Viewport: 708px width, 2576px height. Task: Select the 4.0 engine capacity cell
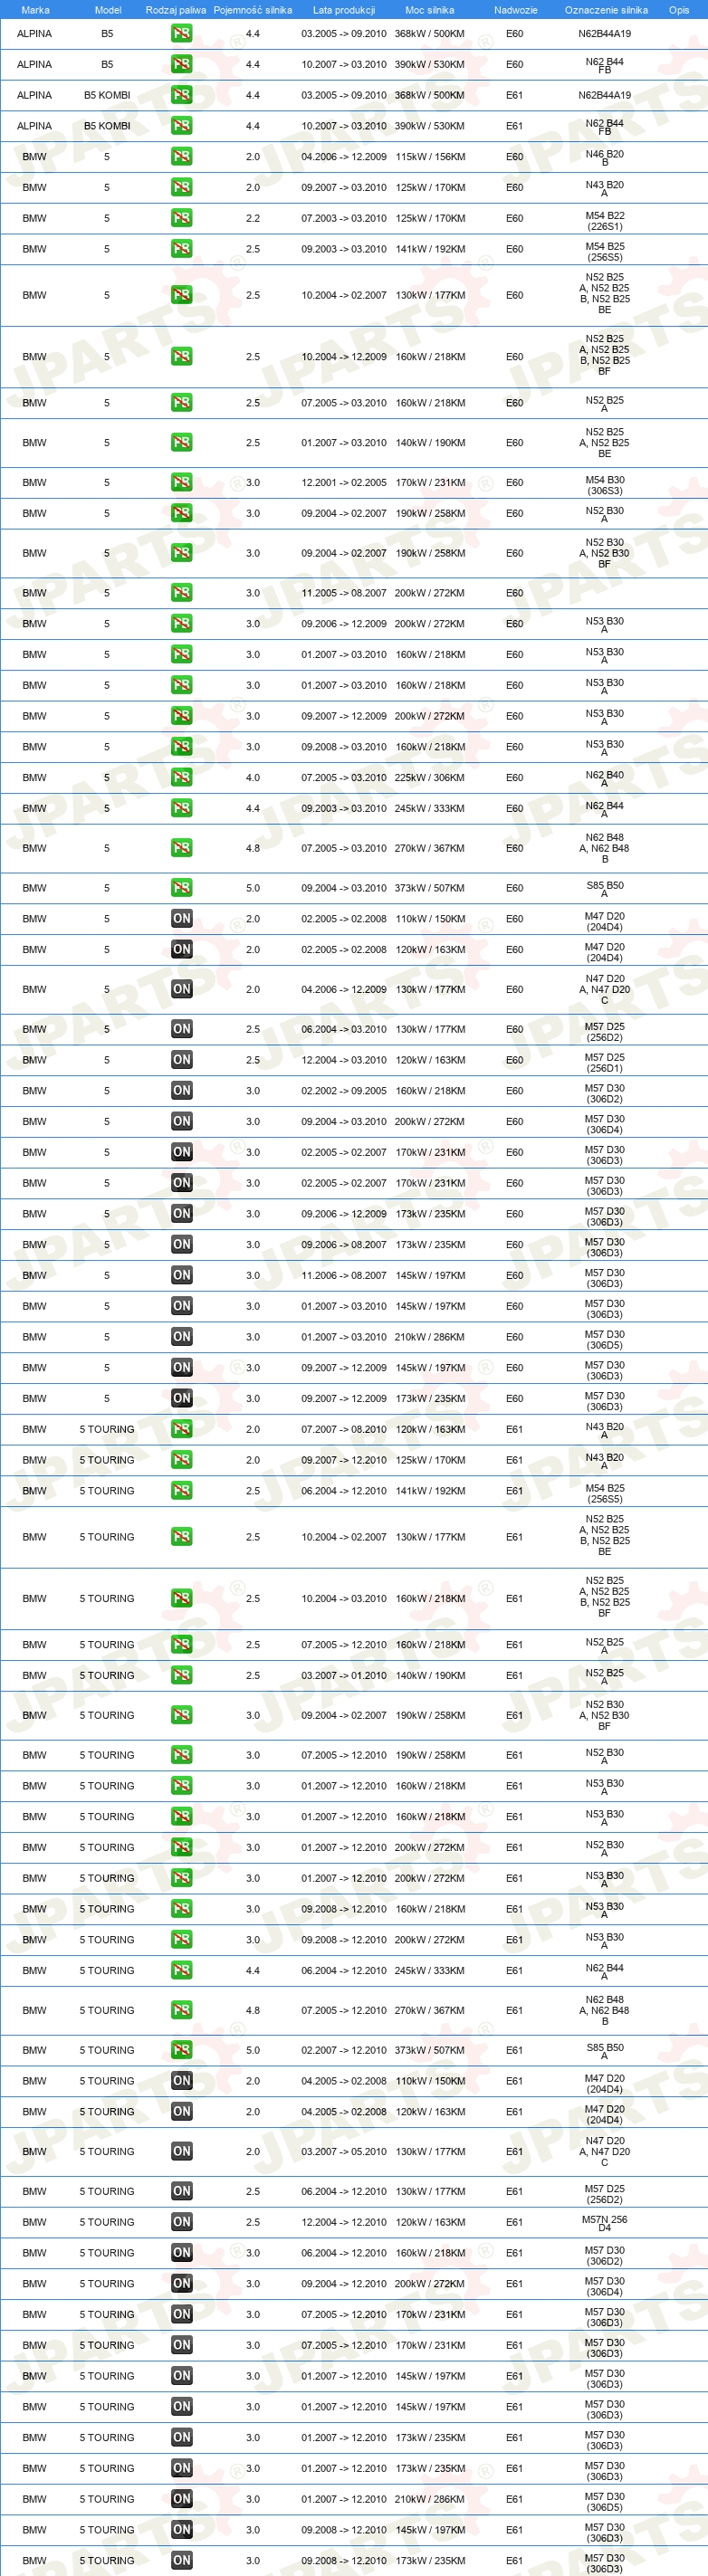[253, 777]
